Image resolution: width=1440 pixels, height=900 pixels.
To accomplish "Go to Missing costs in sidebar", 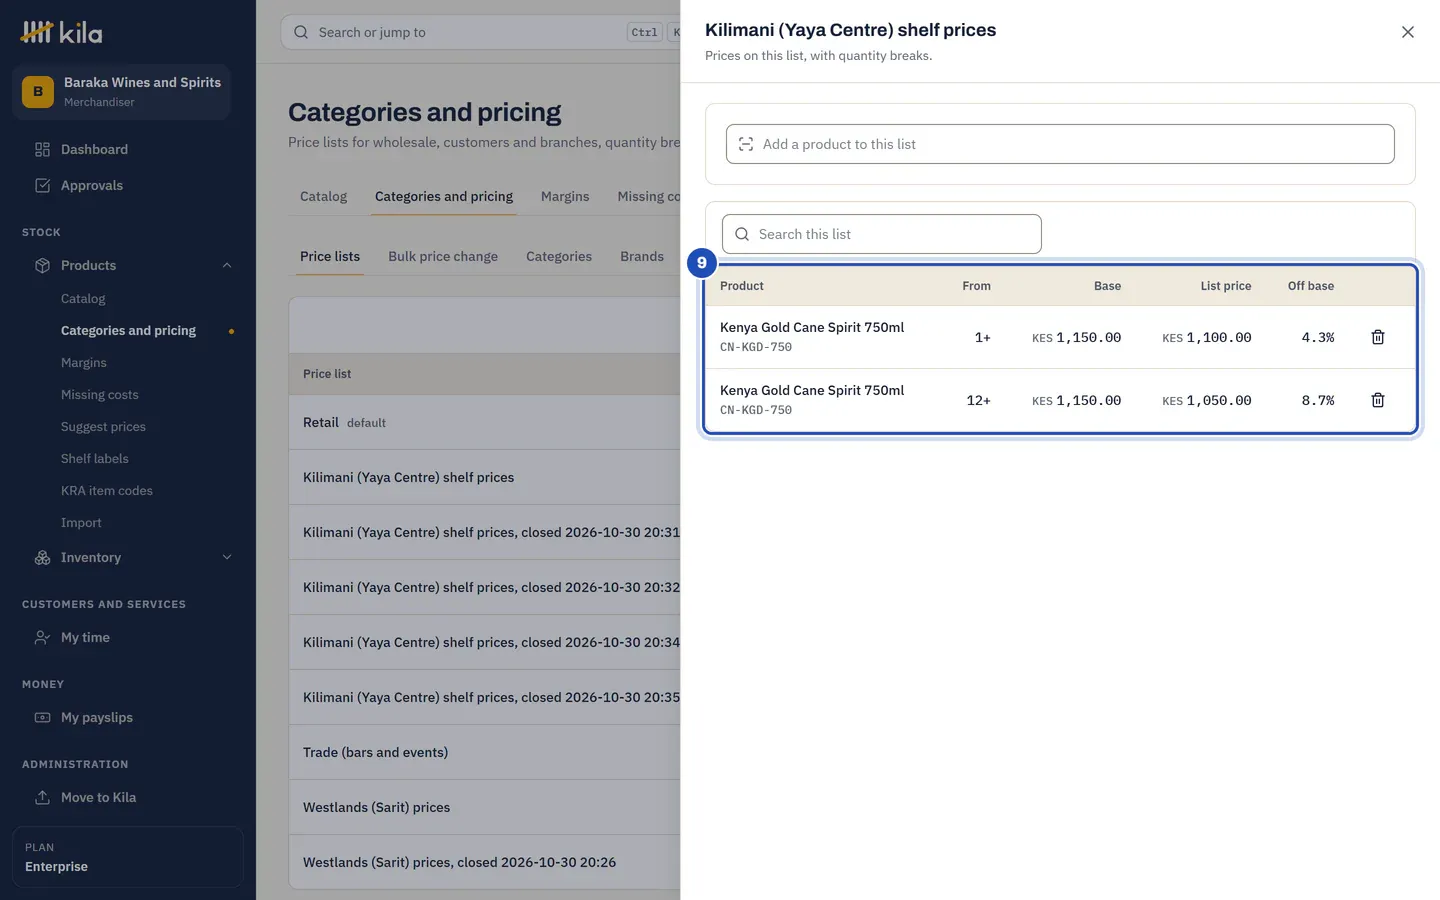I will pyautogui.click(x=100, y=394).
